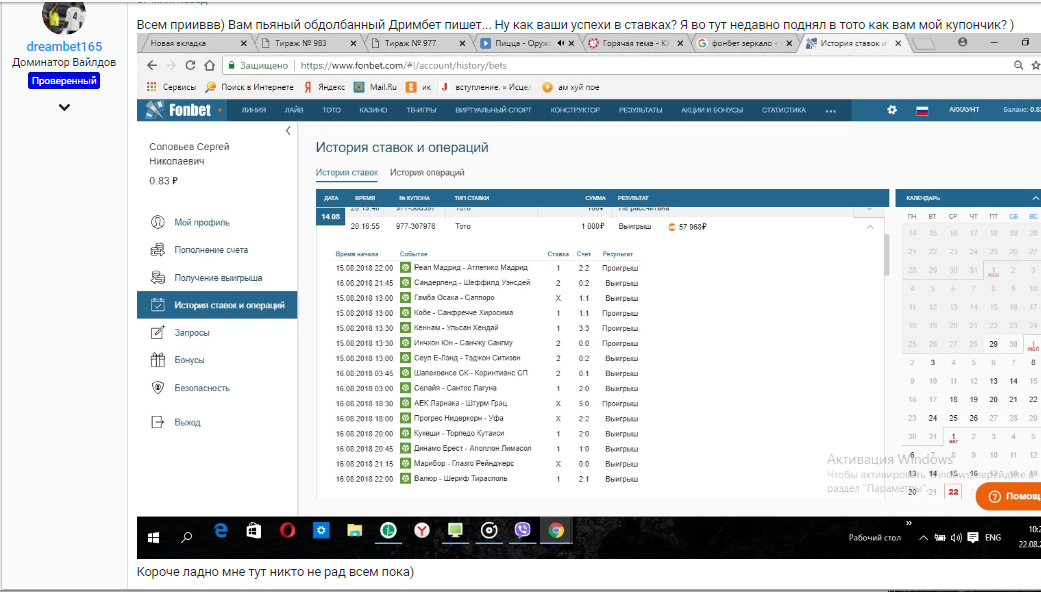The width and height of the screenshot is (1041, 592).
Task: Close the Тираж № 977 browser tab
Action: pos(462,43)
